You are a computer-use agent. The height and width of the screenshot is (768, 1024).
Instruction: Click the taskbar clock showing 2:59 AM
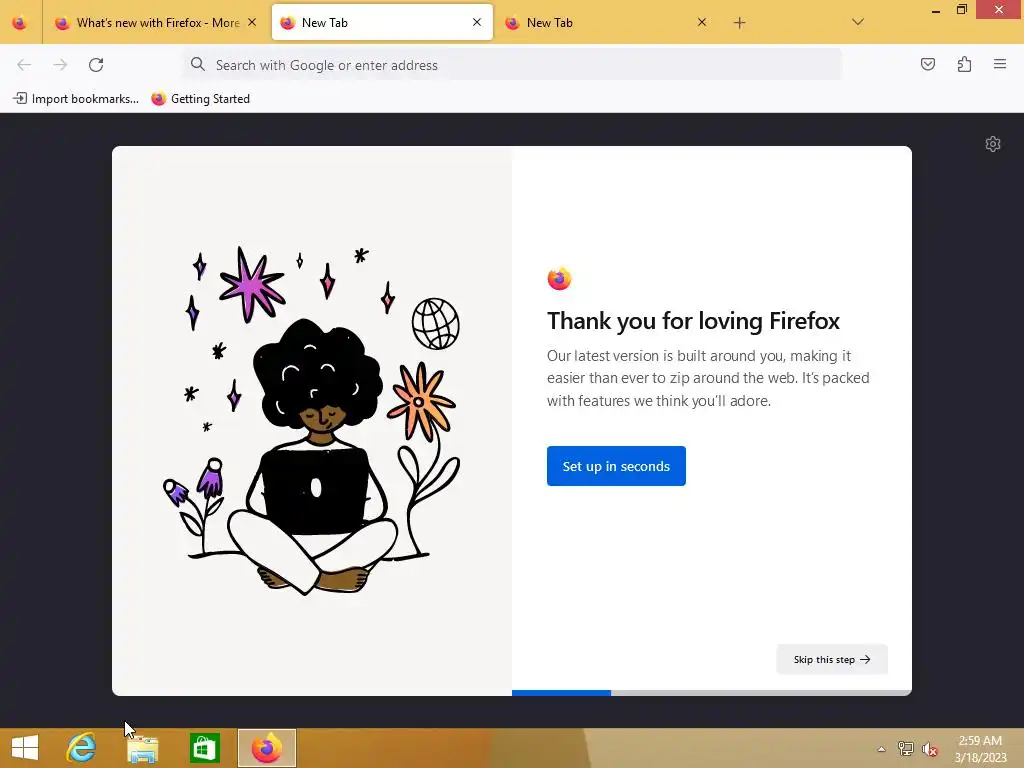click(980, 749)
